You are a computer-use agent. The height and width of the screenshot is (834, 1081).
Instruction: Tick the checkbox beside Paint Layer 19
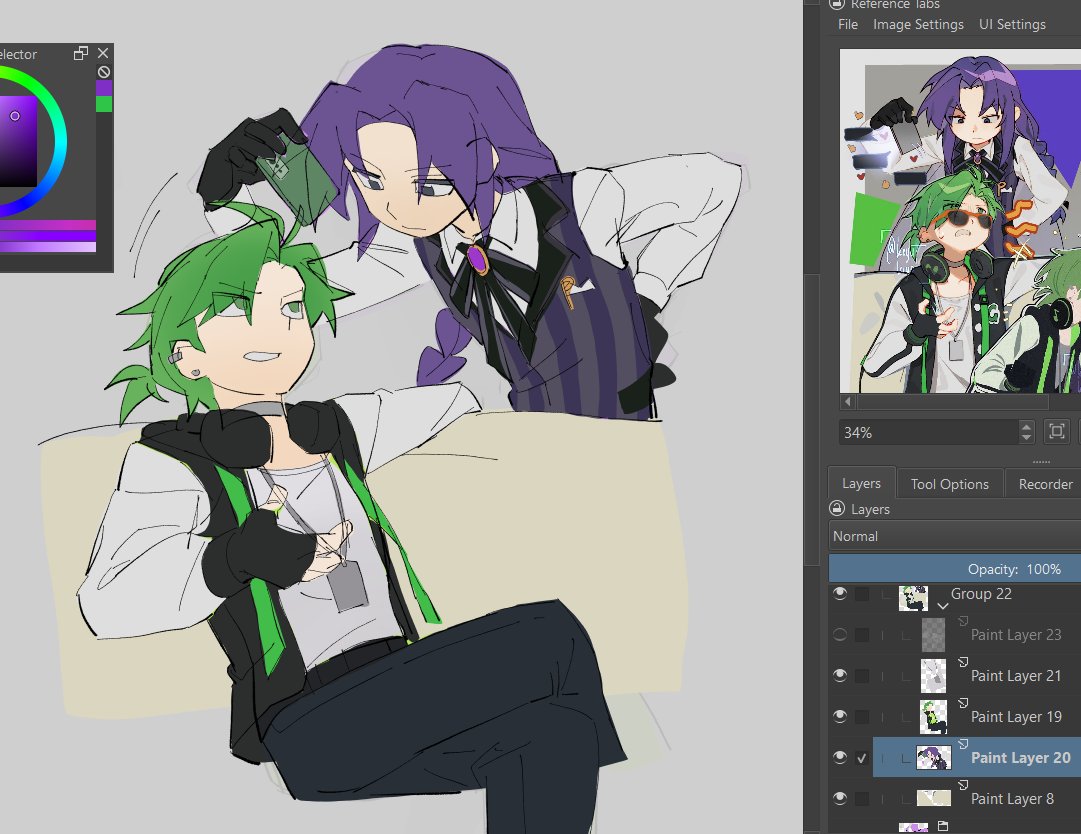point(862,716)
